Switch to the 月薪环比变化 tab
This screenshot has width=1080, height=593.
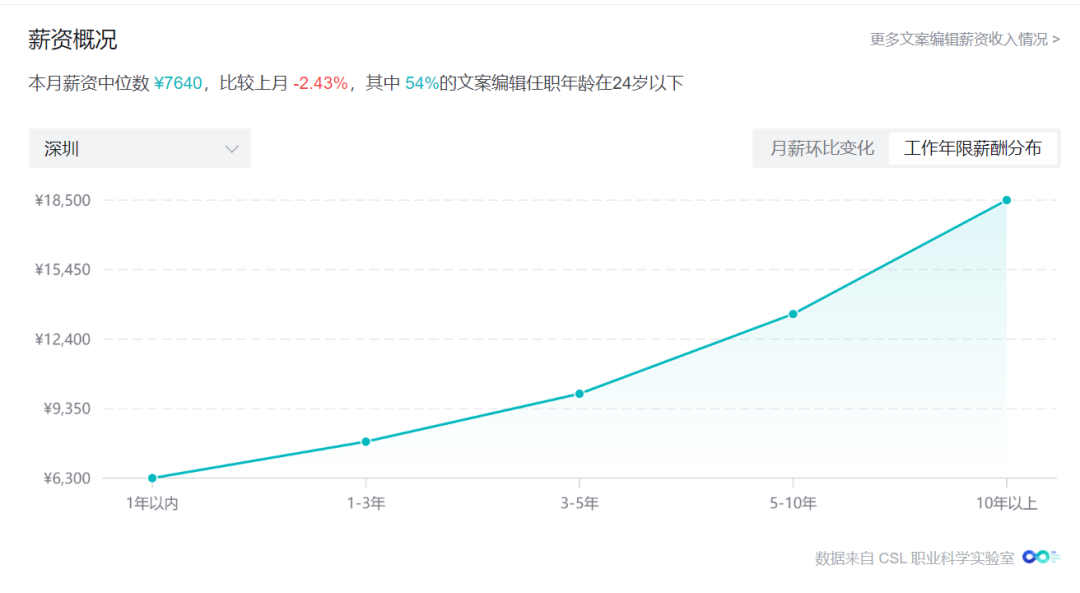point(821,149)
